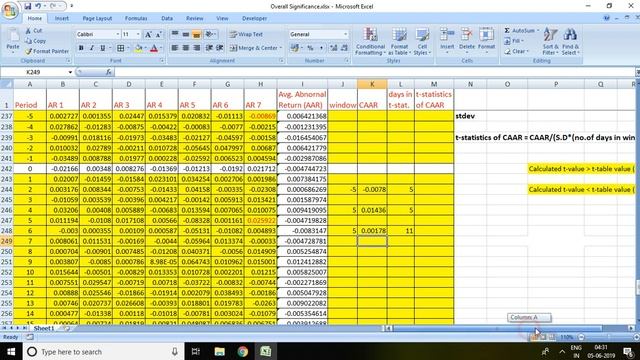Toggle bold formatting
This screenshot has width=640, height=360.
pos(81,48)
